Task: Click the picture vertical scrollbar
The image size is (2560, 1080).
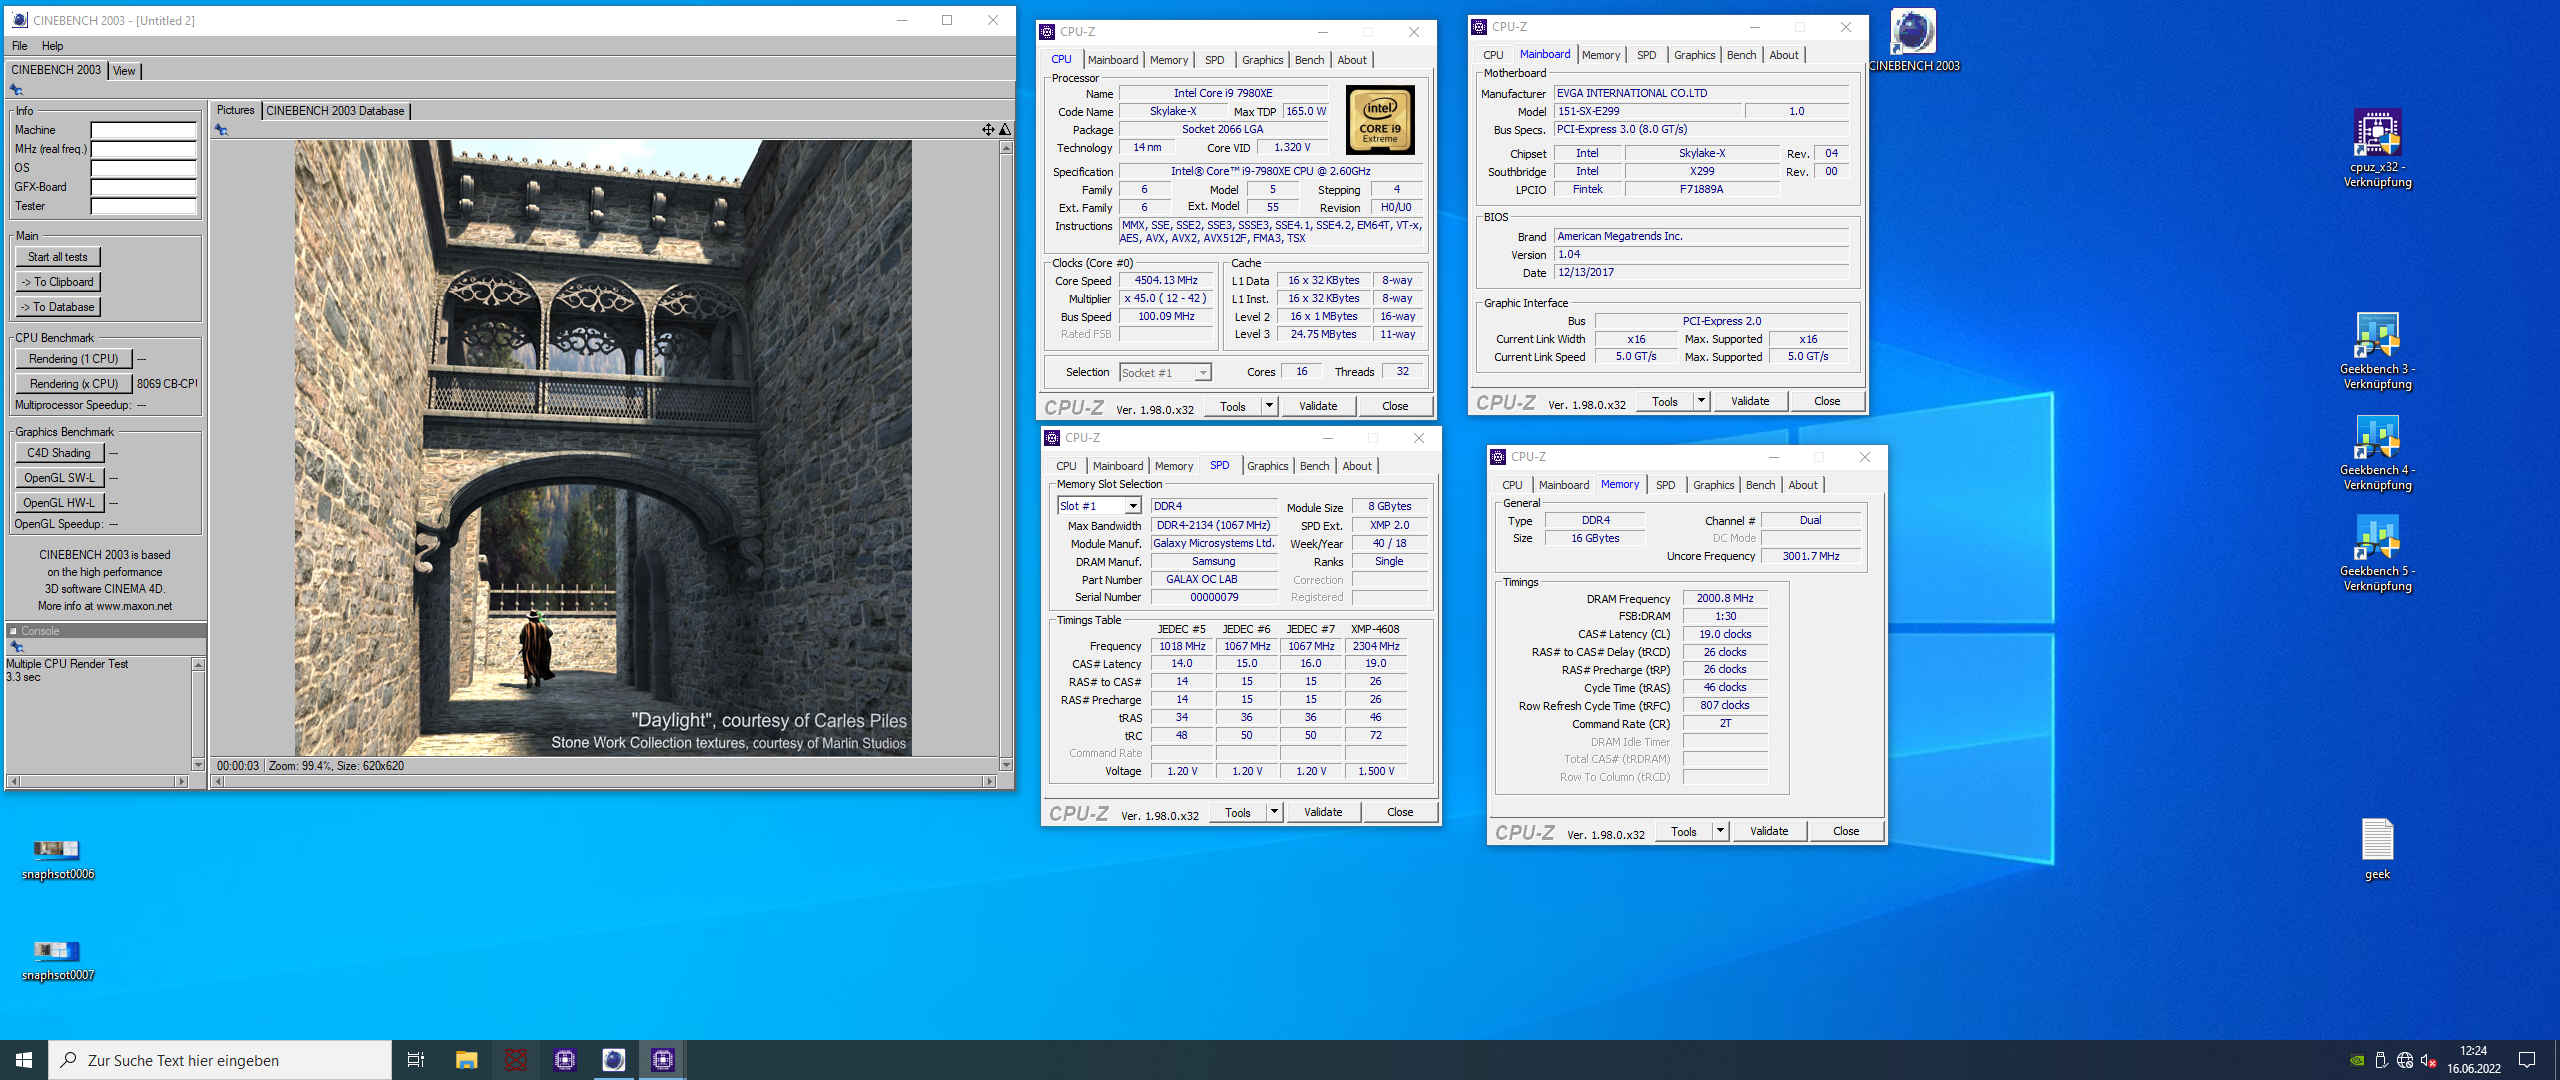Action: (x=1006, y=456)
